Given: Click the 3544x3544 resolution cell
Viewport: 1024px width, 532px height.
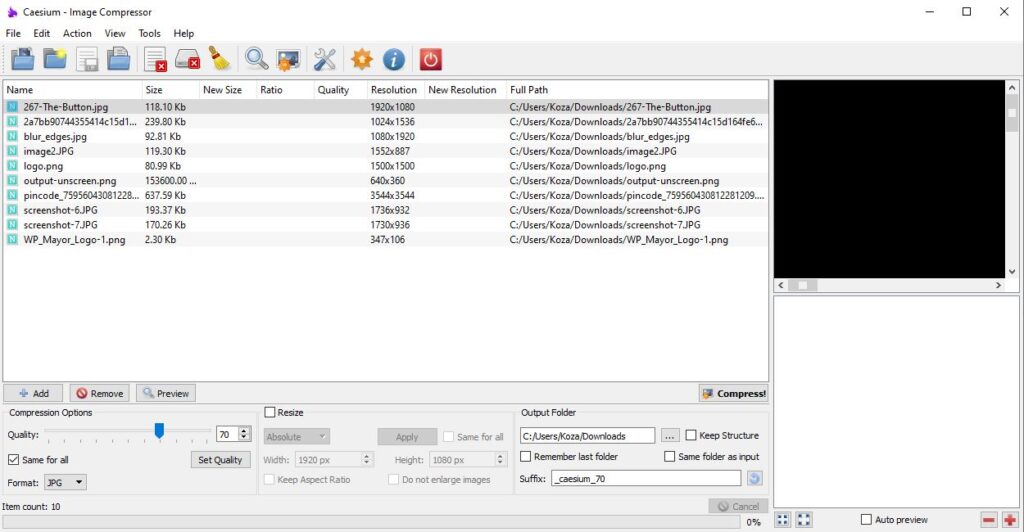Looking at the screenshot, I should pos(392,195).
